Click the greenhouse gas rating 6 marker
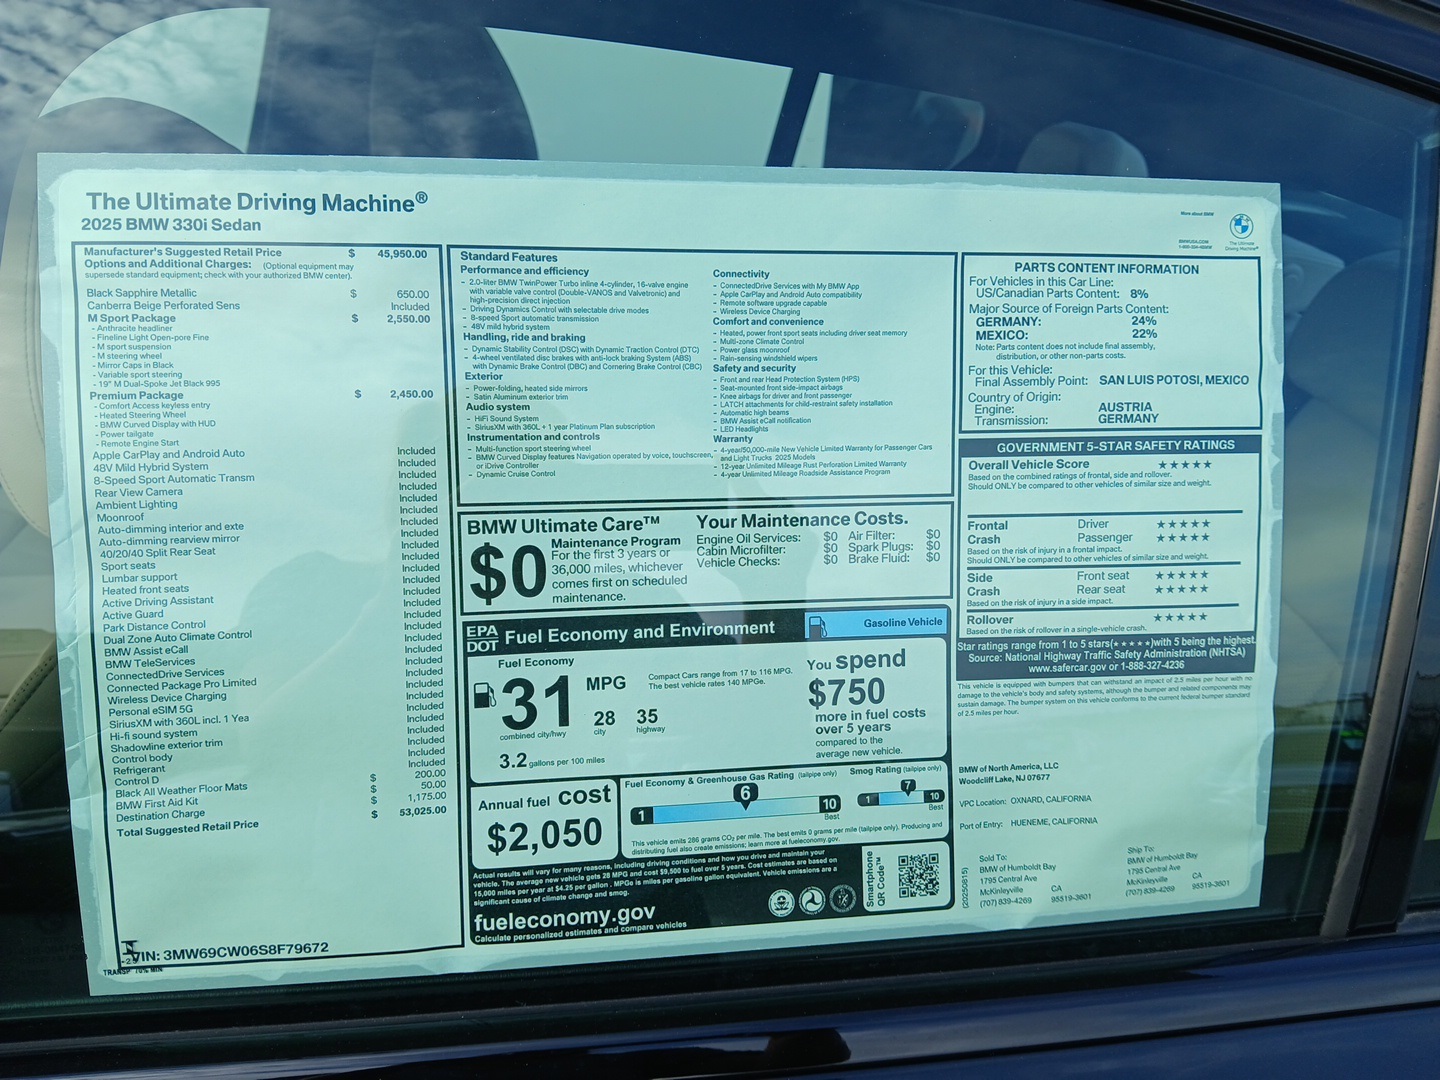This screenshot has width=1440, height=1080. tap(744, 794)
